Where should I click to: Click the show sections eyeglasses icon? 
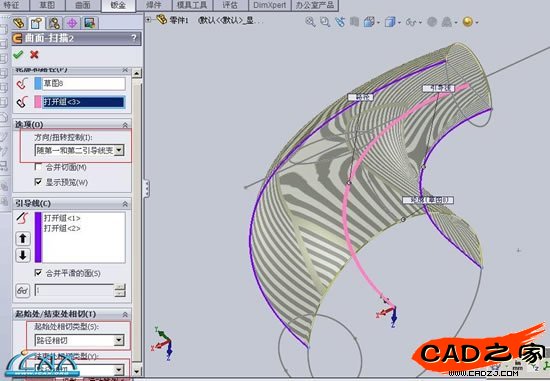pos(23,290)
